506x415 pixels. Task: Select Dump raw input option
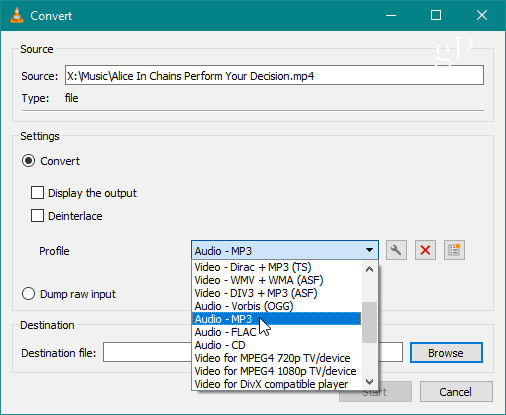(28, 294)
